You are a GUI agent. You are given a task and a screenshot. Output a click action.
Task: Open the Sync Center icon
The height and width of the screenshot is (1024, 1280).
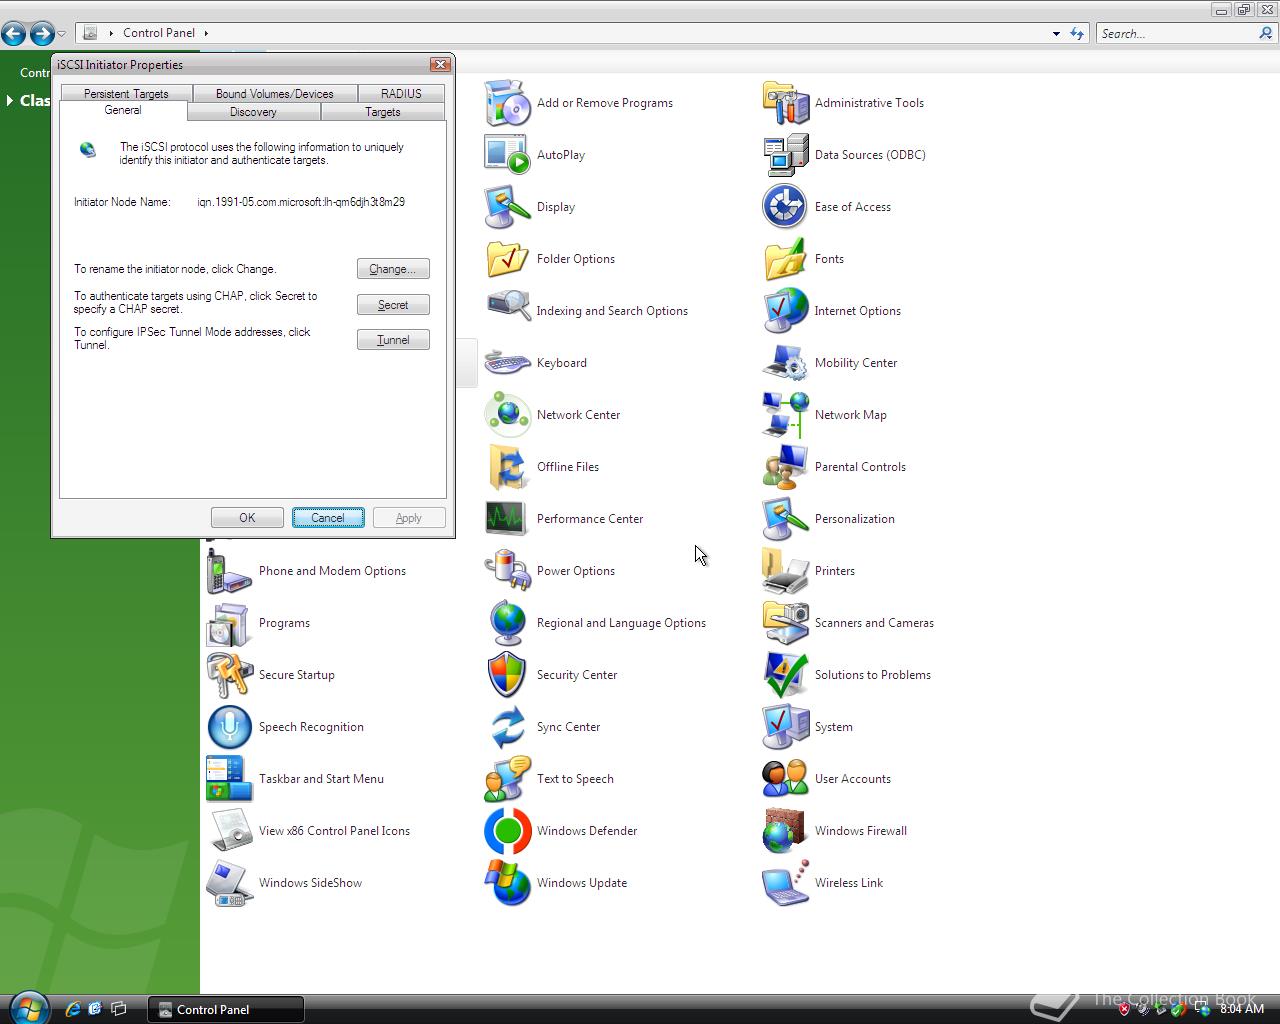[507, 727]
